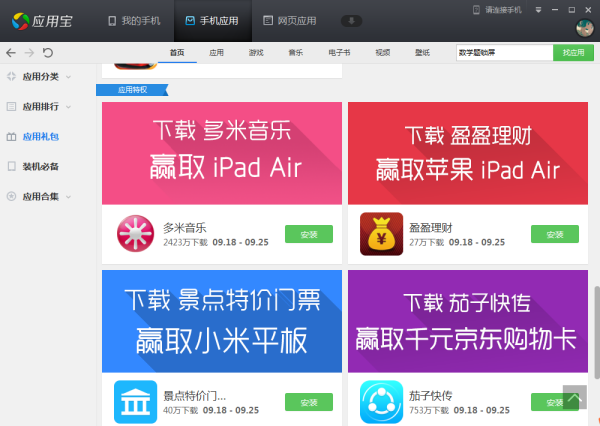
Task: Open the title bar dropdown menu arrow
Action: tap(538, 10)
